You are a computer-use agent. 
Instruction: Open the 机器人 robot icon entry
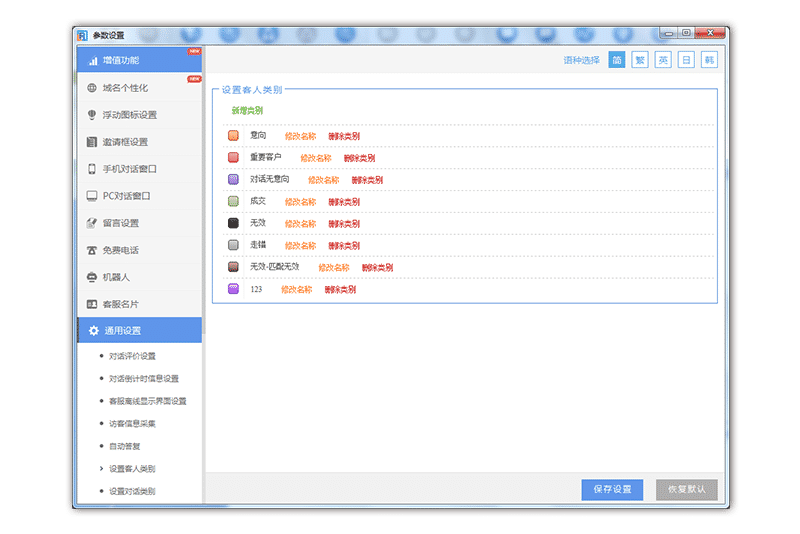pos(93,277)
